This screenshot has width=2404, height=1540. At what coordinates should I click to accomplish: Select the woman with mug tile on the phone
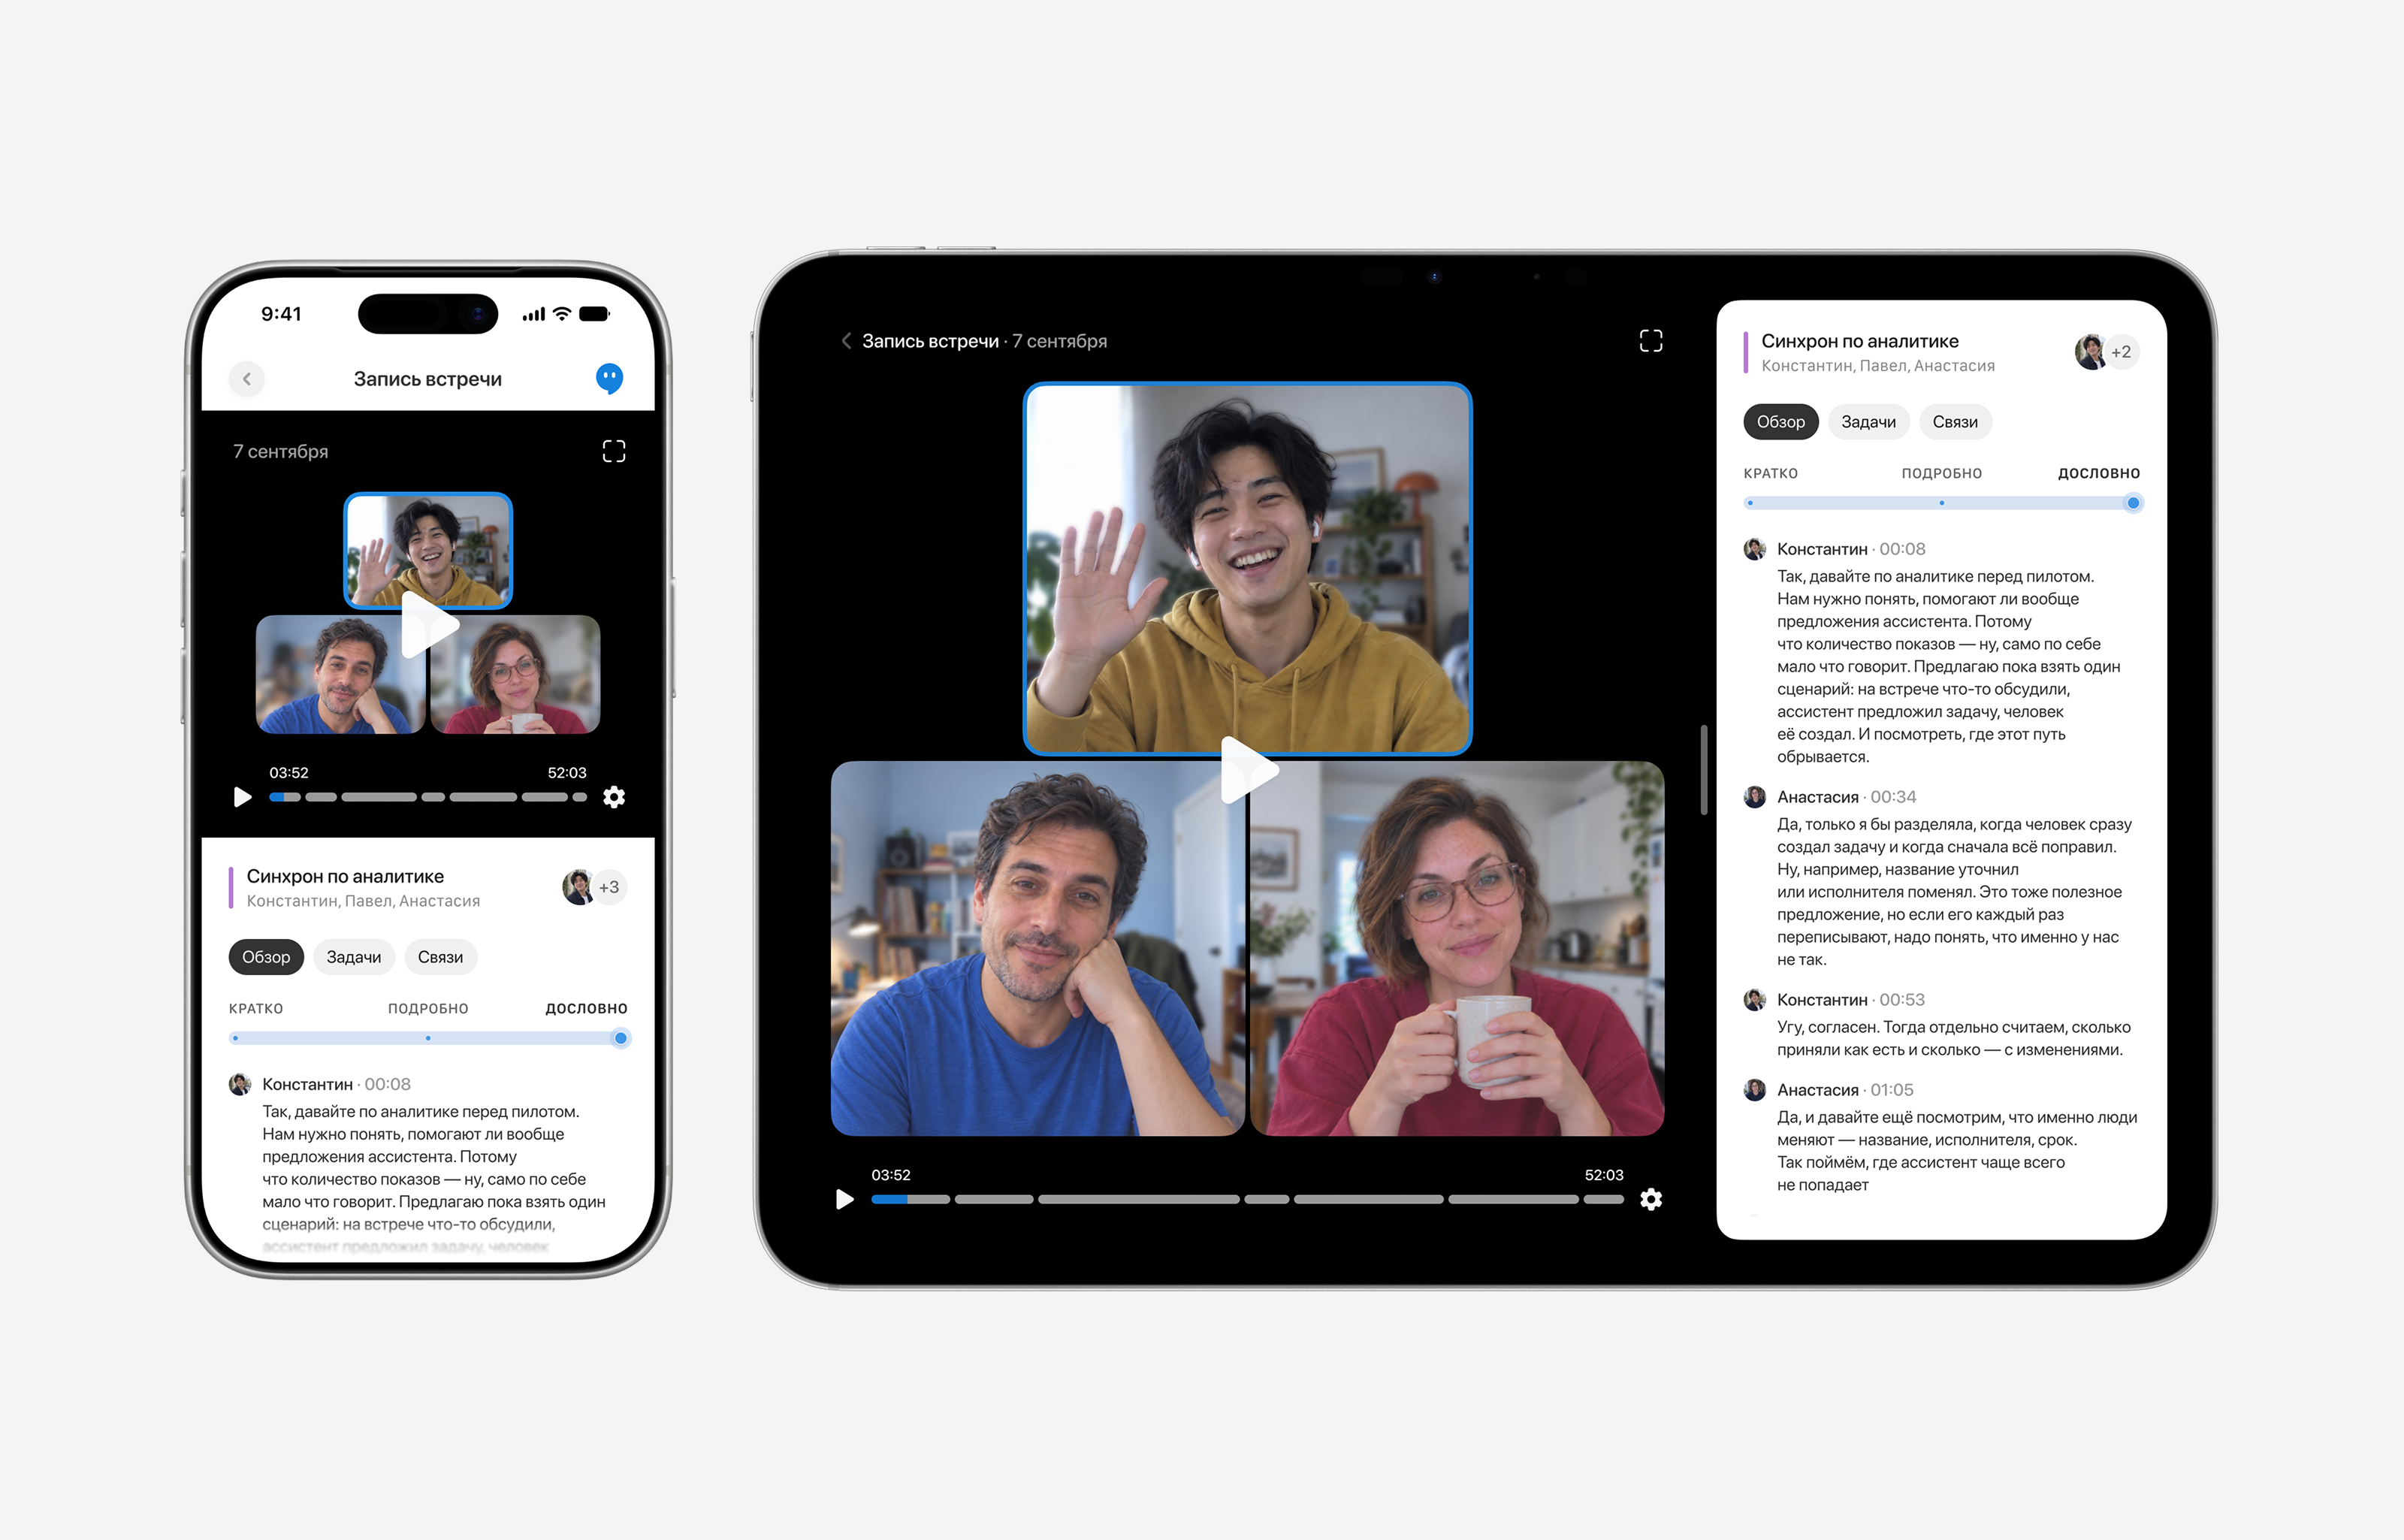[516, 674]
